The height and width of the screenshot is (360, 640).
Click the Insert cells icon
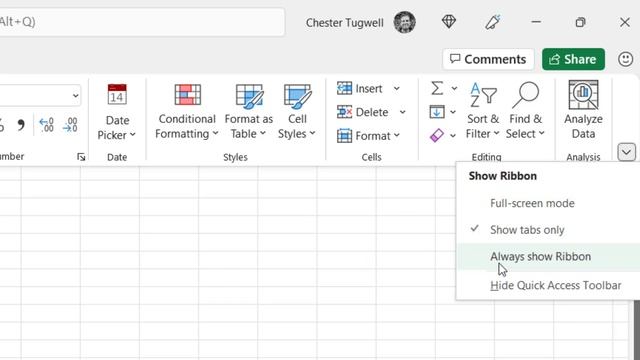click(344, 88)
